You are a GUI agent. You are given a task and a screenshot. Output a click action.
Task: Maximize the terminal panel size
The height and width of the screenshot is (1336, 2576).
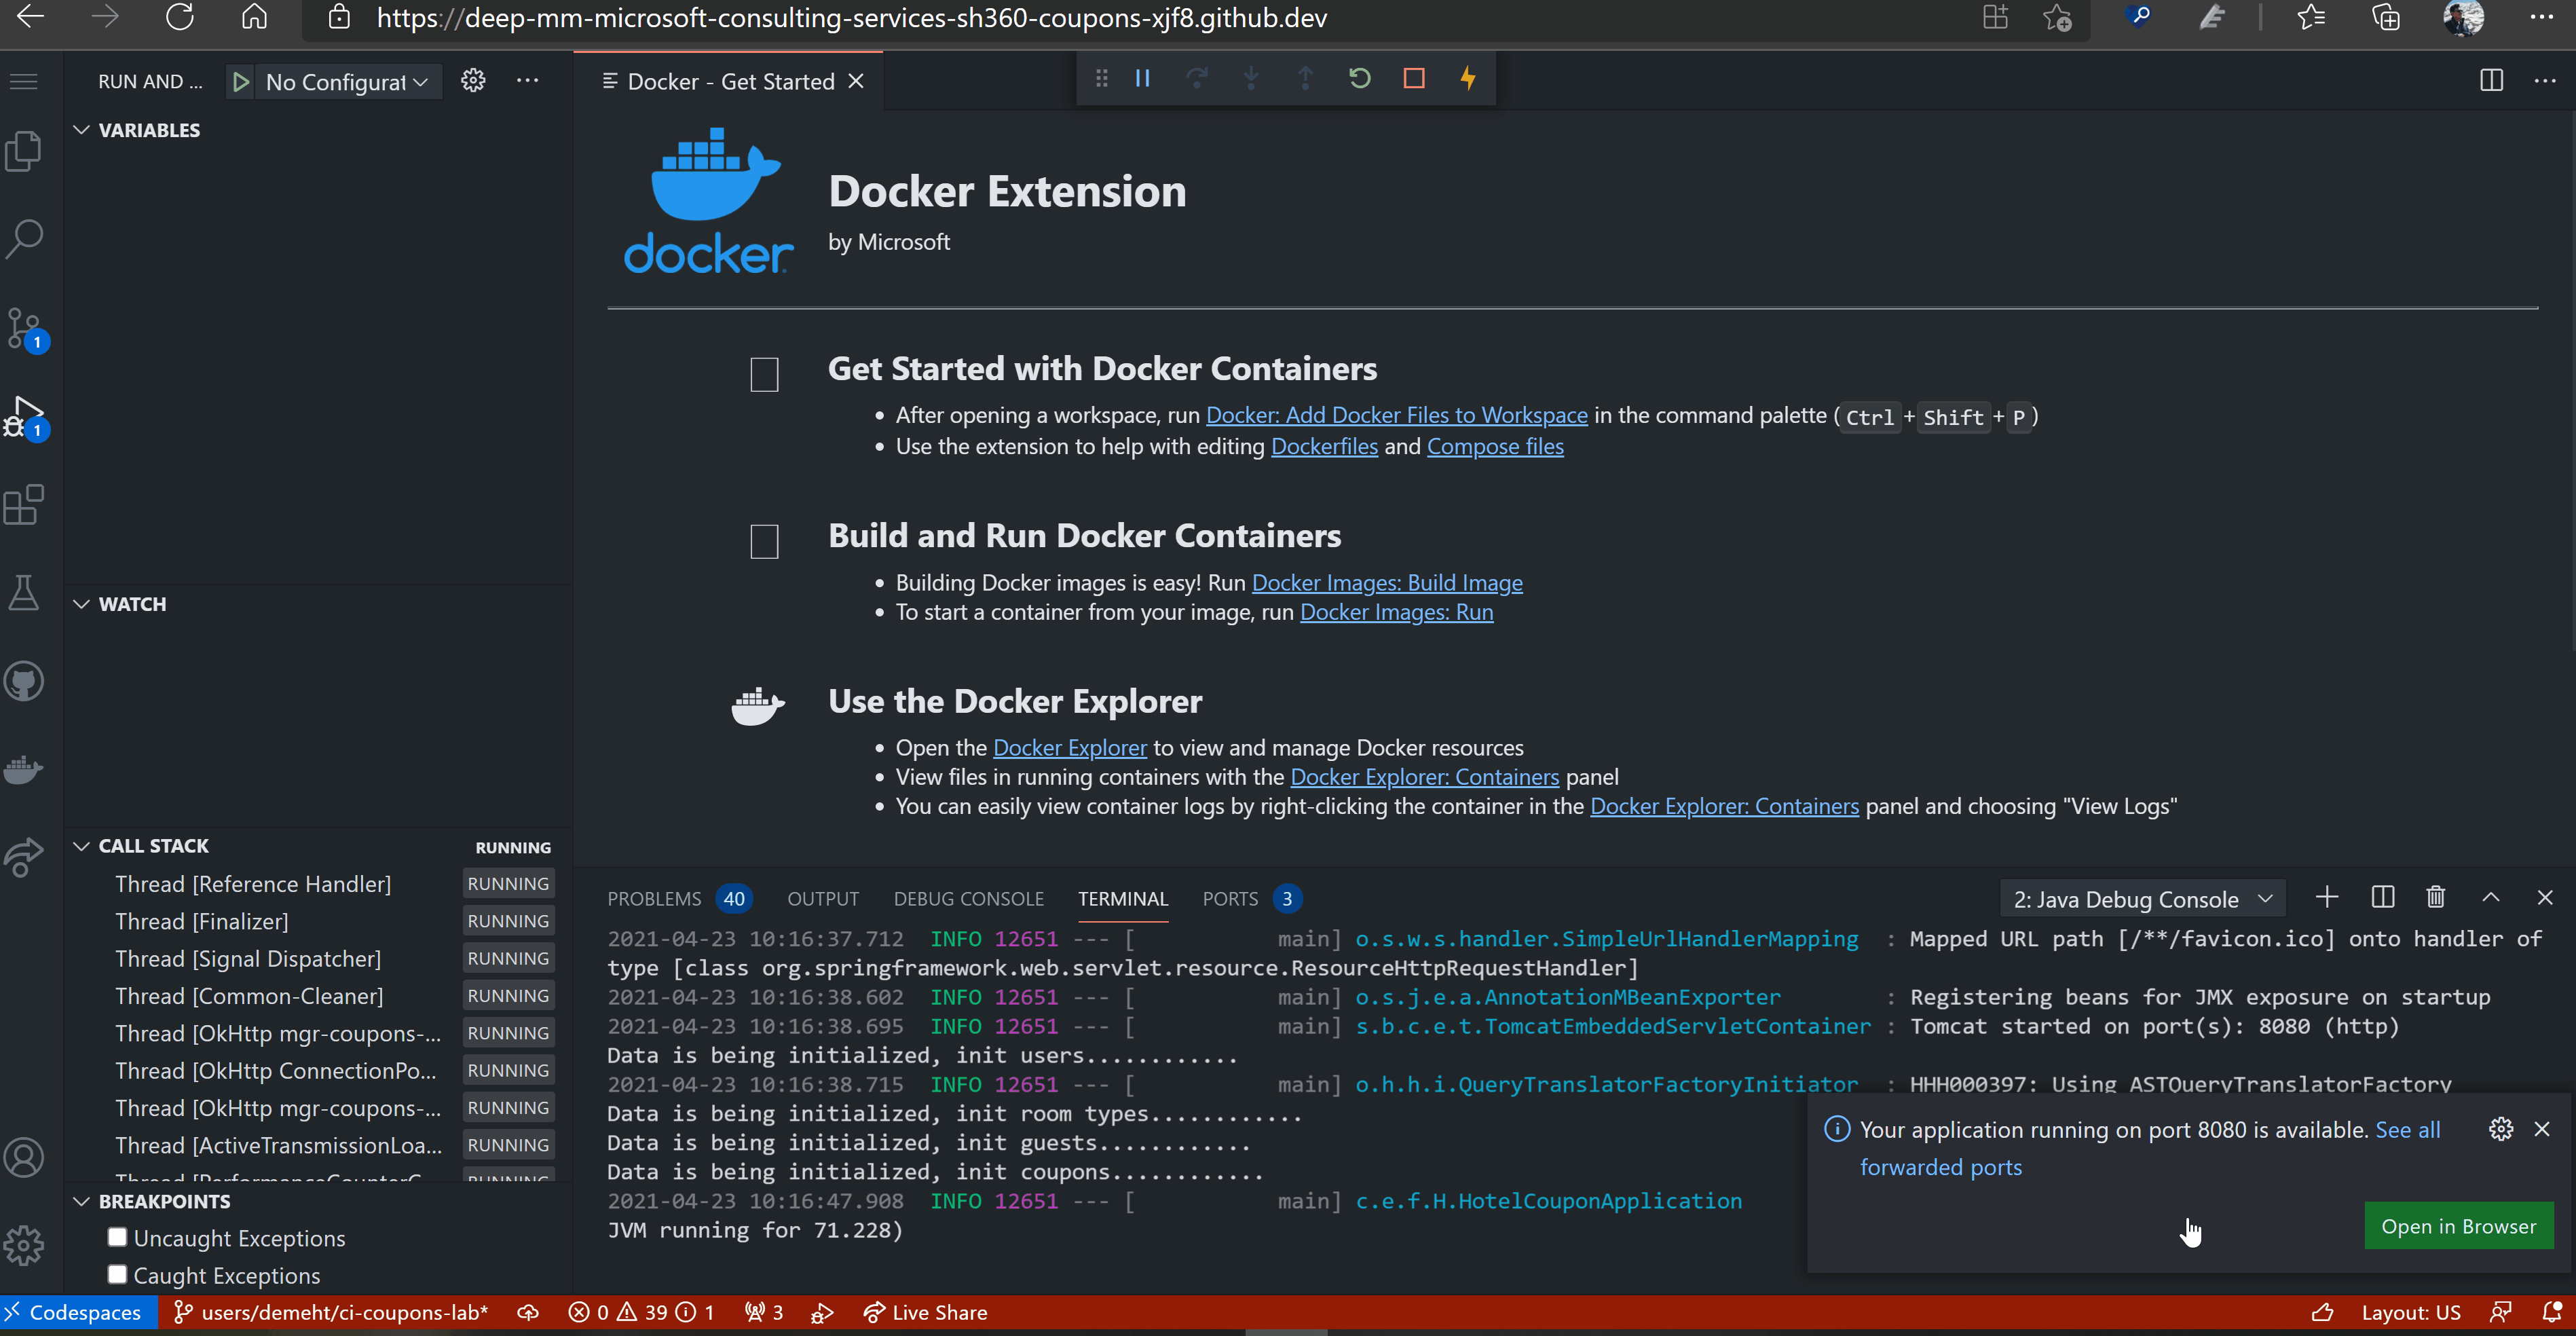click(x=2491, y=897)
